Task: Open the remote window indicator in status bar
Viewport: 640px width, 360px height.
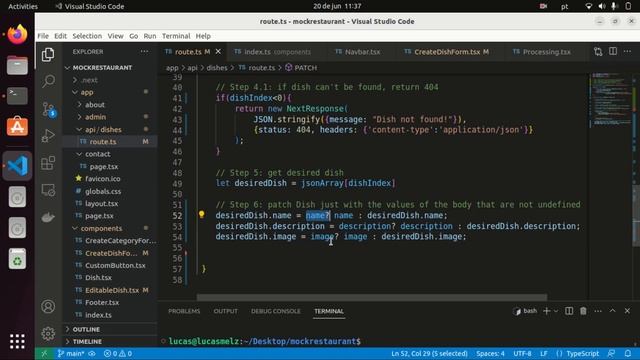Action: point(44,353)
